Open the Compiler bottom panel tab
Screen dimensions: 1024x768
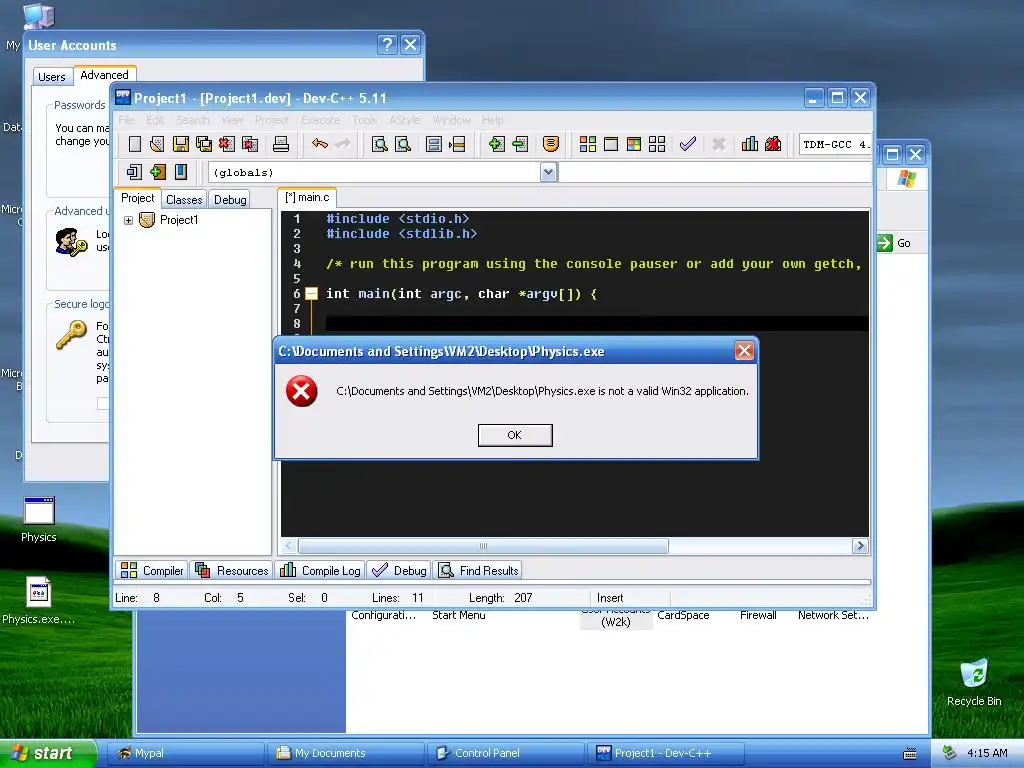(x=152, y=570)
